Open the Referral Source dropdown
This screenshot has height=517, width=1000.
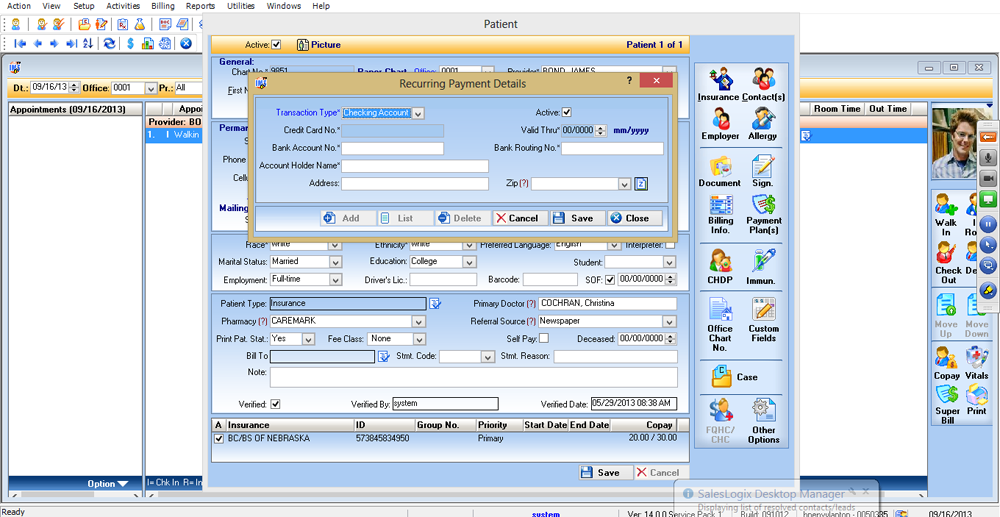(670, 321)
